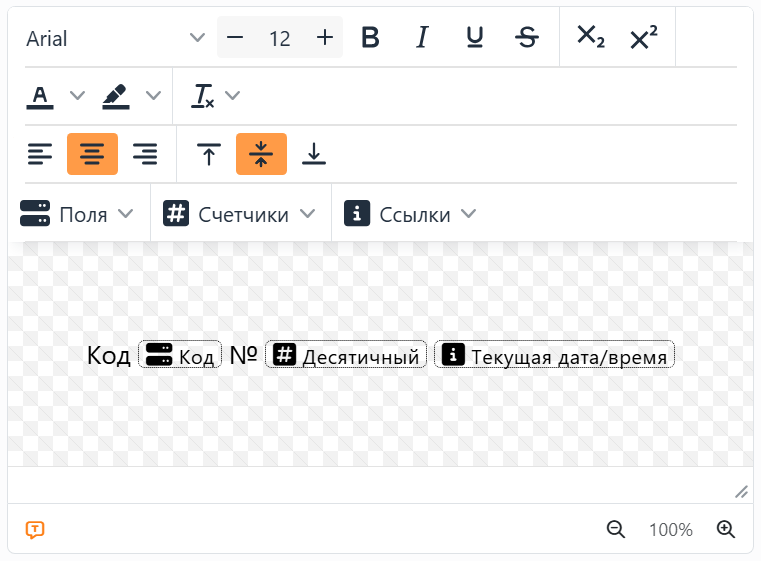Image resolution: width=761 pixels, height=561 pixels.
Task: Toggle center horizontal alignment
Action: pyautogui.click(x=92, y=154)
